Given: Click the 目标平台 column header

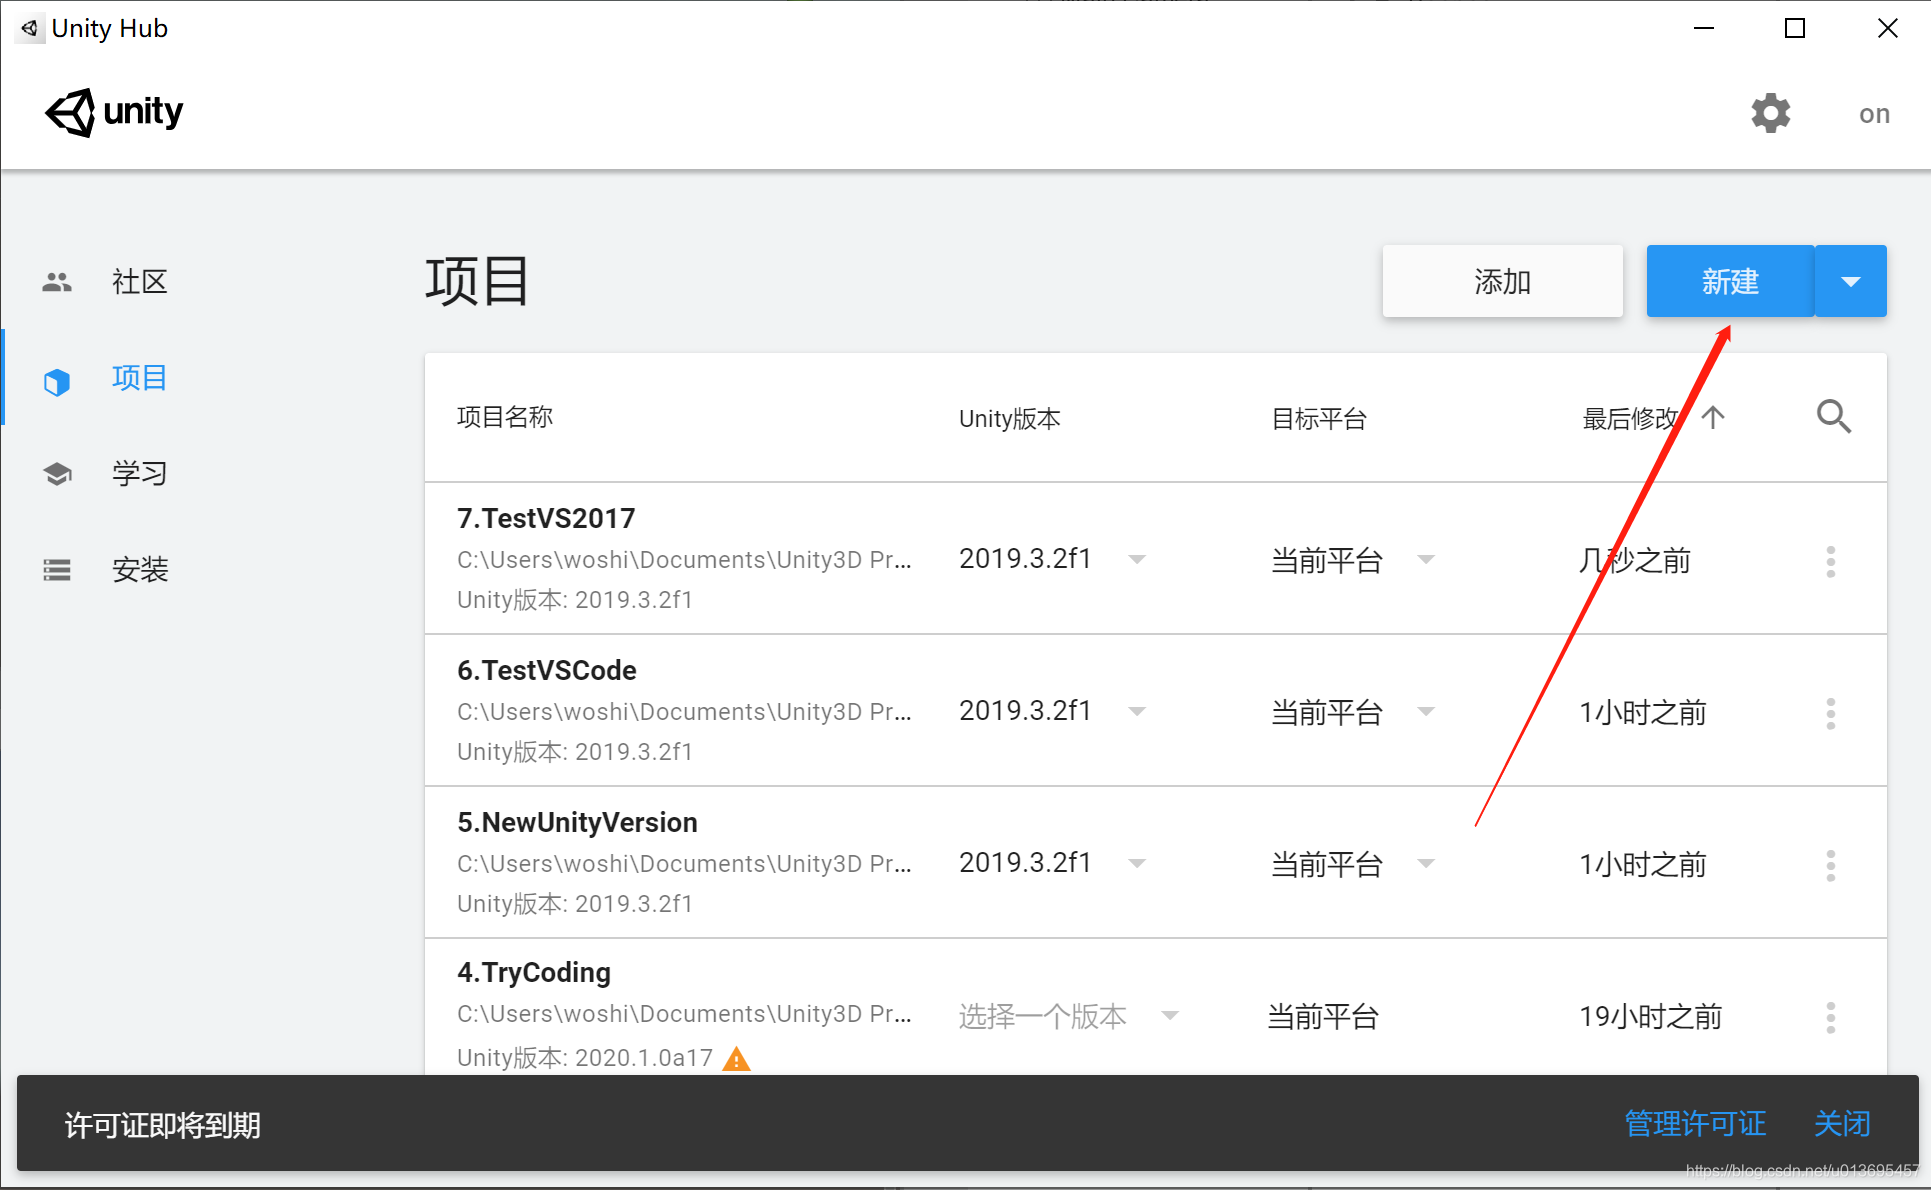Looking at the screenshot, I should click(x=1319, y=418).
